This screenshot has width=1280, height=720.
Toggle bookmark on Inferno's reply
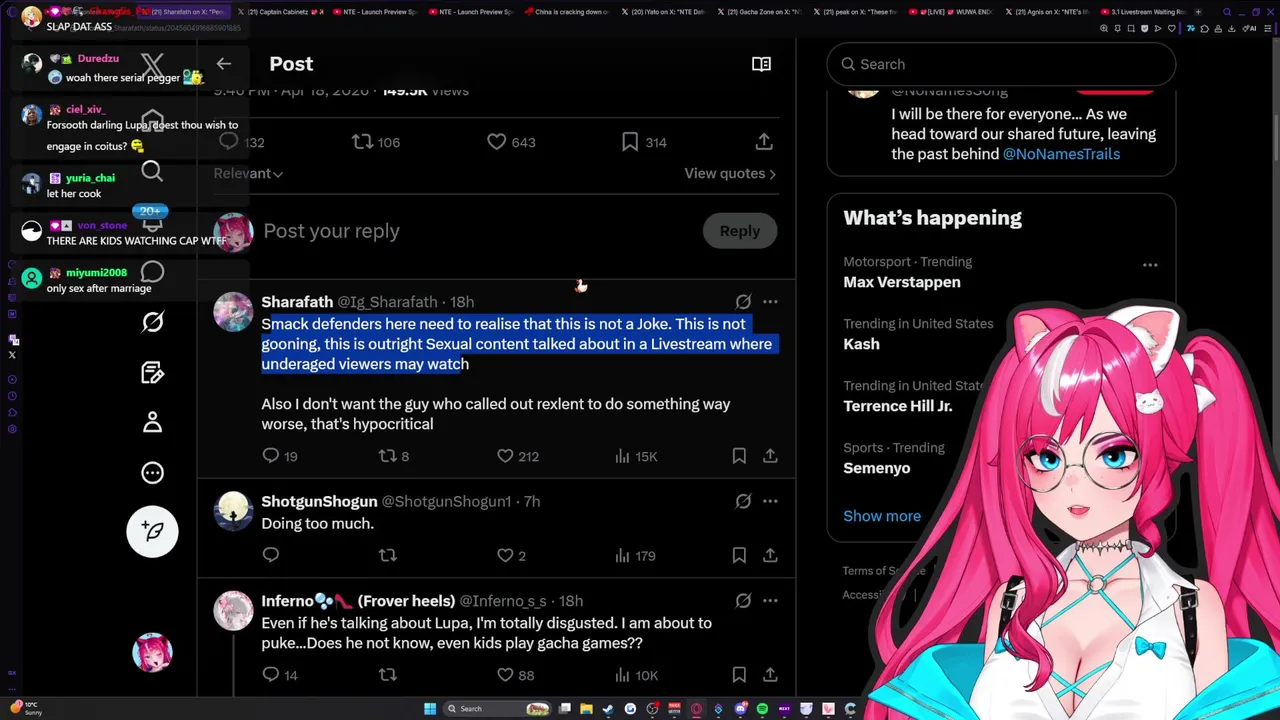coord(739,675)
